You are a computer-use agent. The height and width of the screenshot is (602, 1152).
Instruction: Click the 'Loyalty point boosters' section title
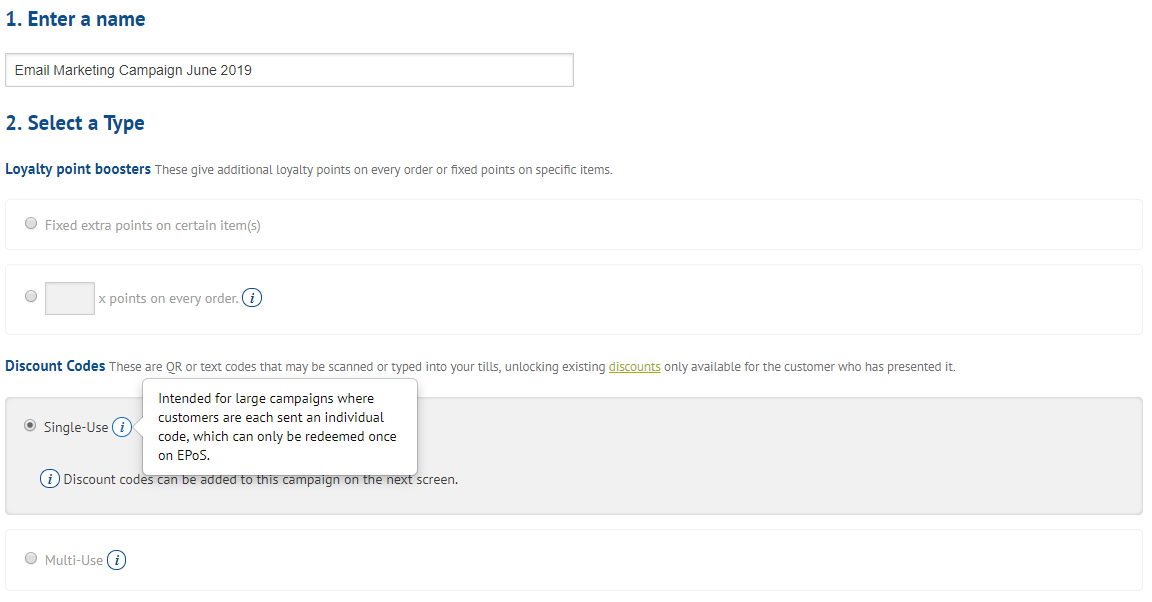pyautogui.click(x=78, y=169)
